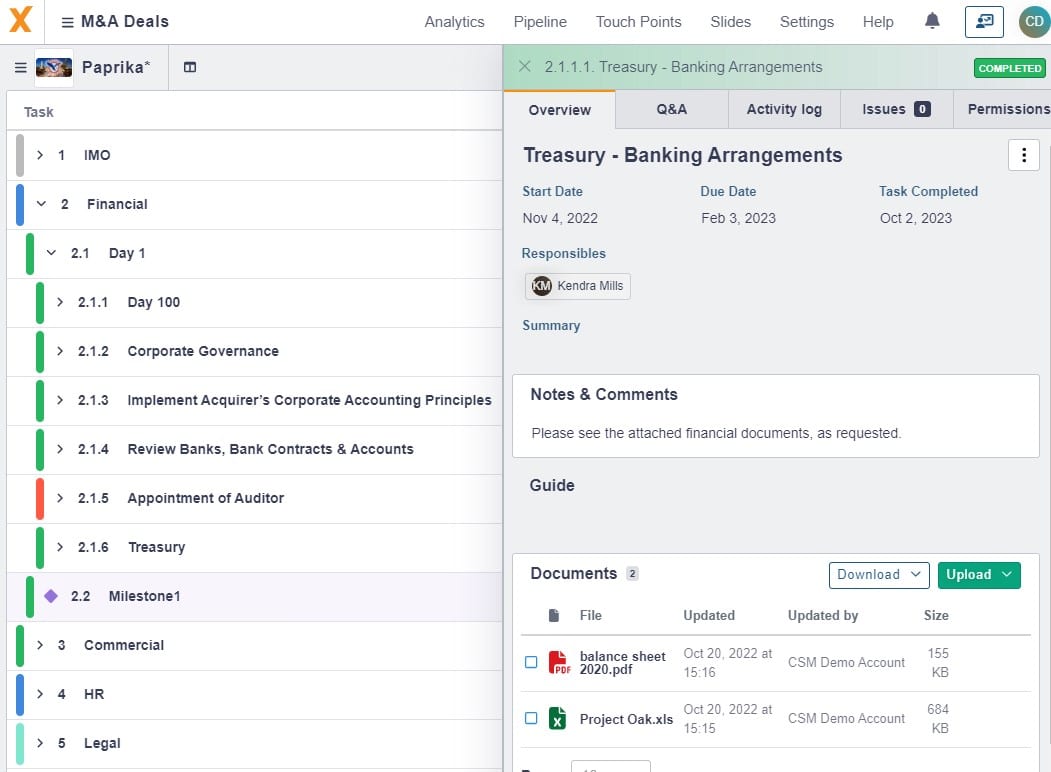Check the balance sheet 2020.pdf checkbox
This screenshot has height=772, width=1051.
point(531,662)
